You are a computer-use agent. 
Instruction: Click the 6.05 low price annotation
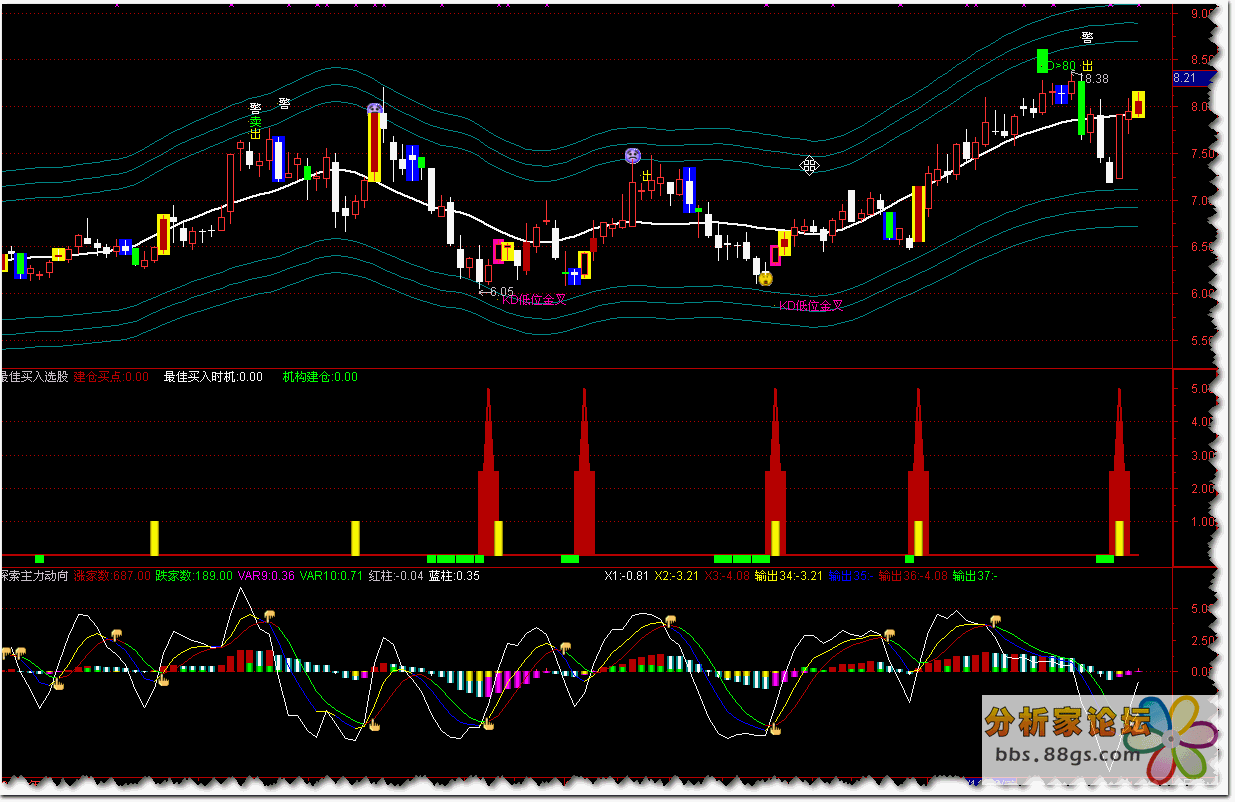pos(497,291)
